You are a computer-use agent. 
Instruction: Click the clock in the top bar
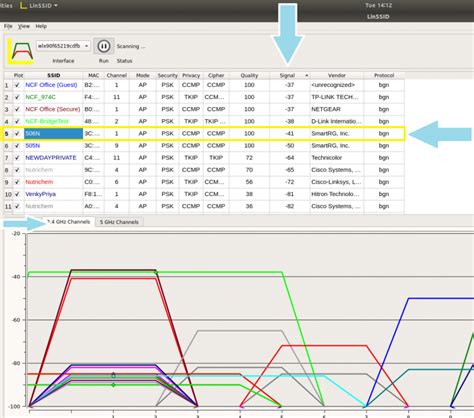pos(378,5)
